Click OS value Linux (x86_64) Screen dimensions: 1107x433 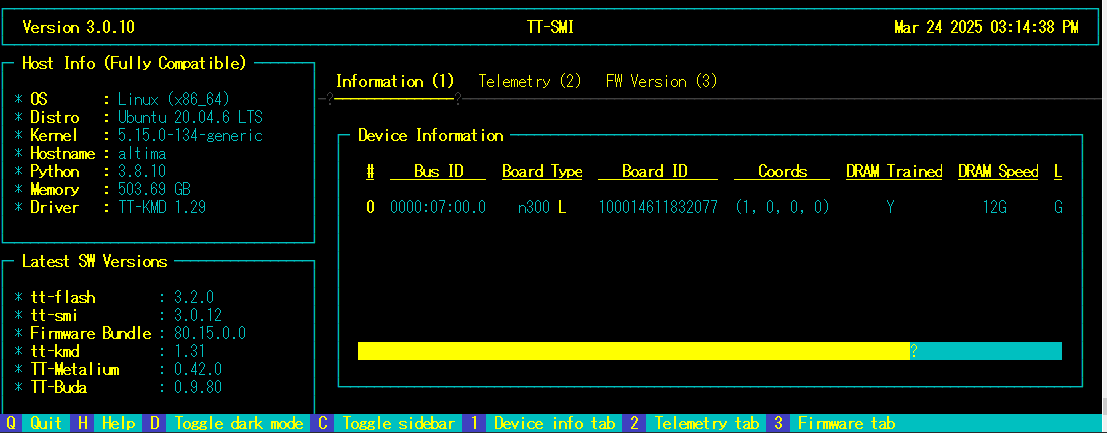pos(174,100)
